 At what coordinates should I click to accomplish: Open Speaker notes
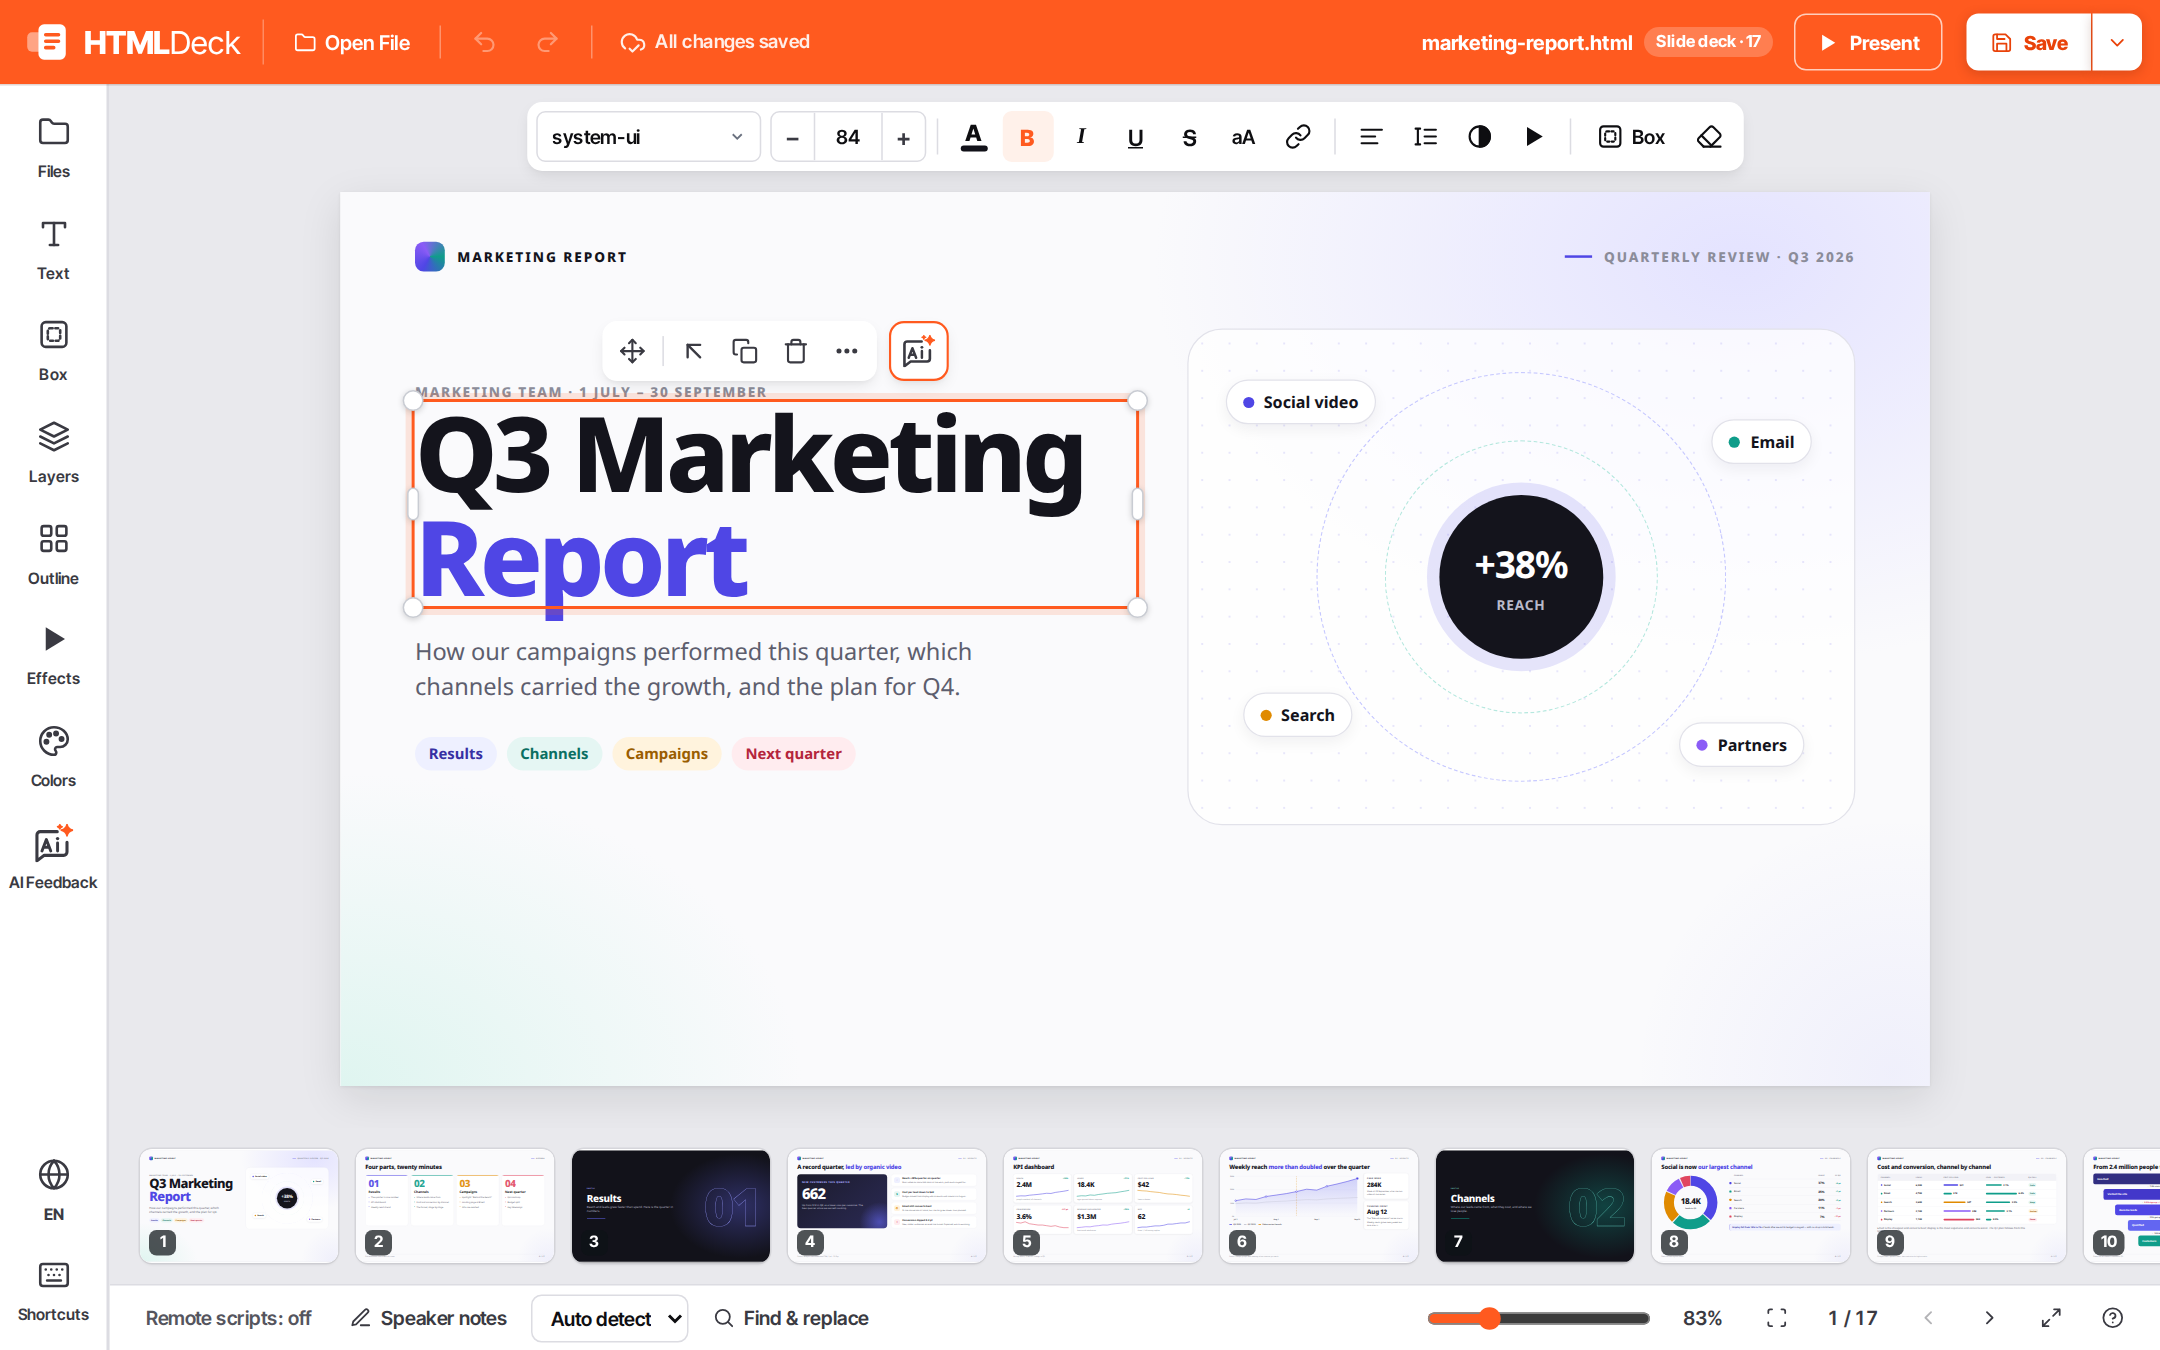[x=428, y=1318]
